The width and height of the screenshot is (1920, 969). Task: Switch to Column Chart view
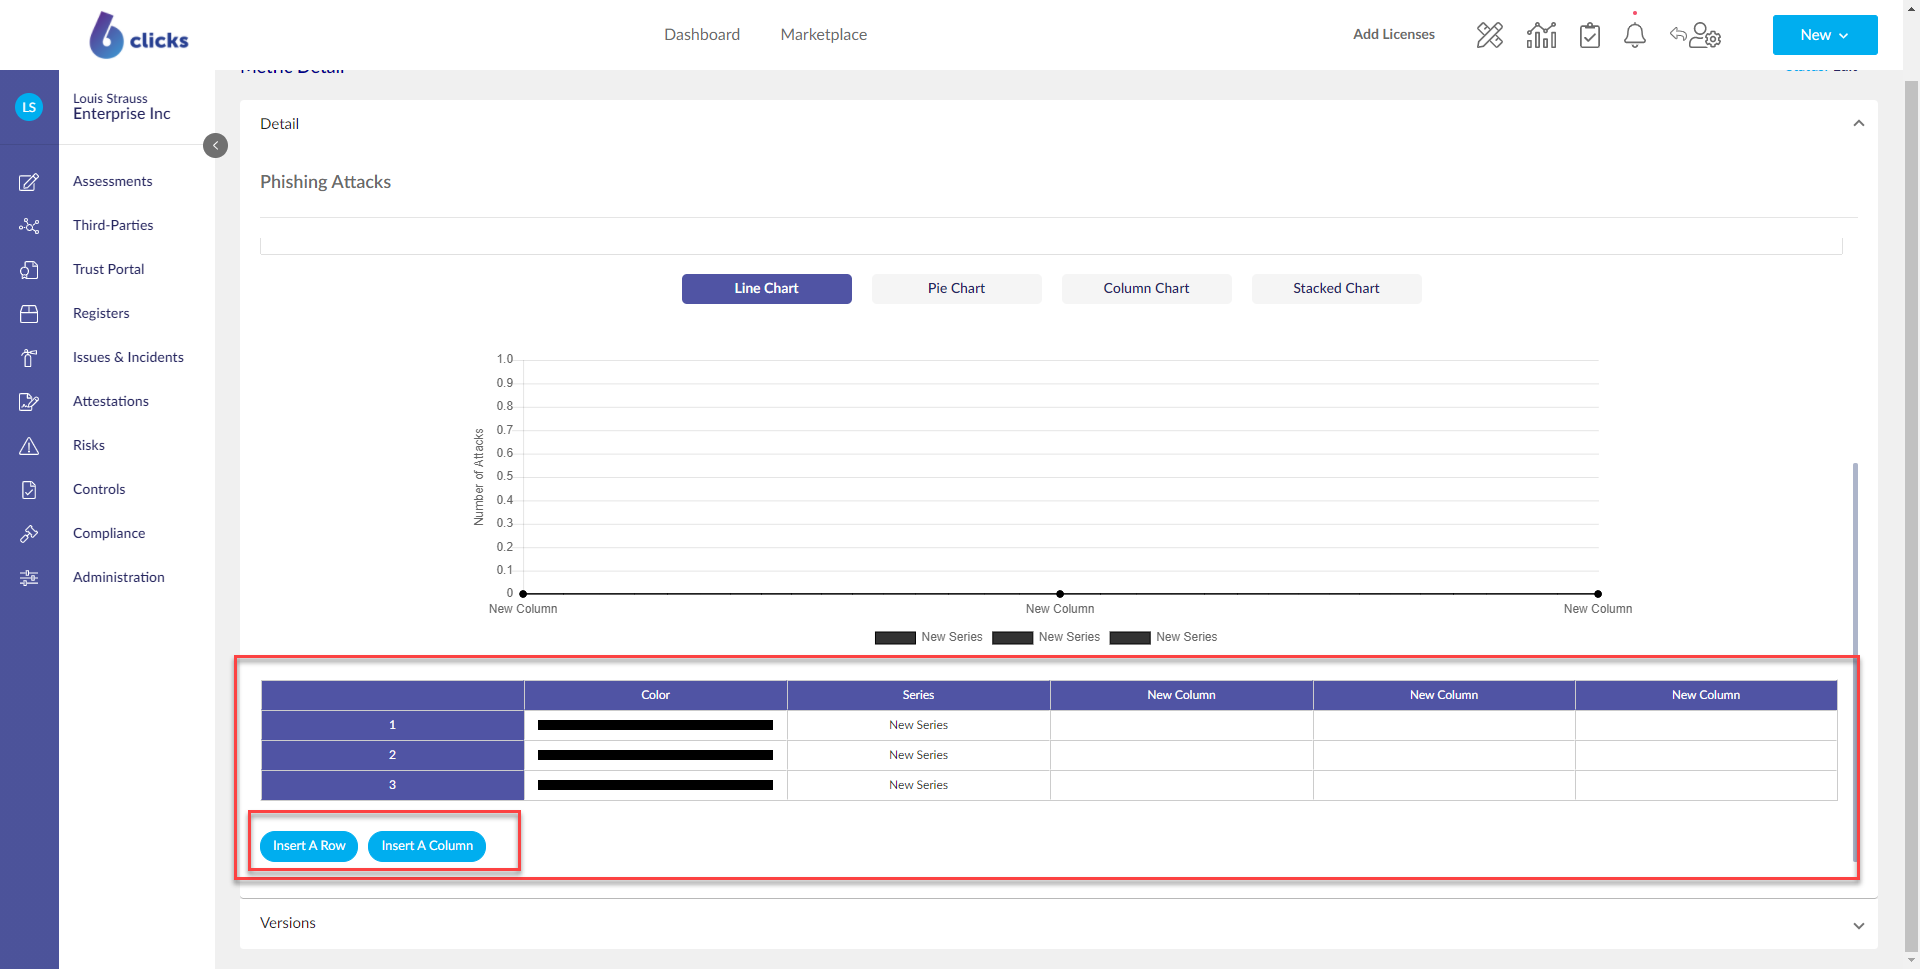click(1147, 289)
